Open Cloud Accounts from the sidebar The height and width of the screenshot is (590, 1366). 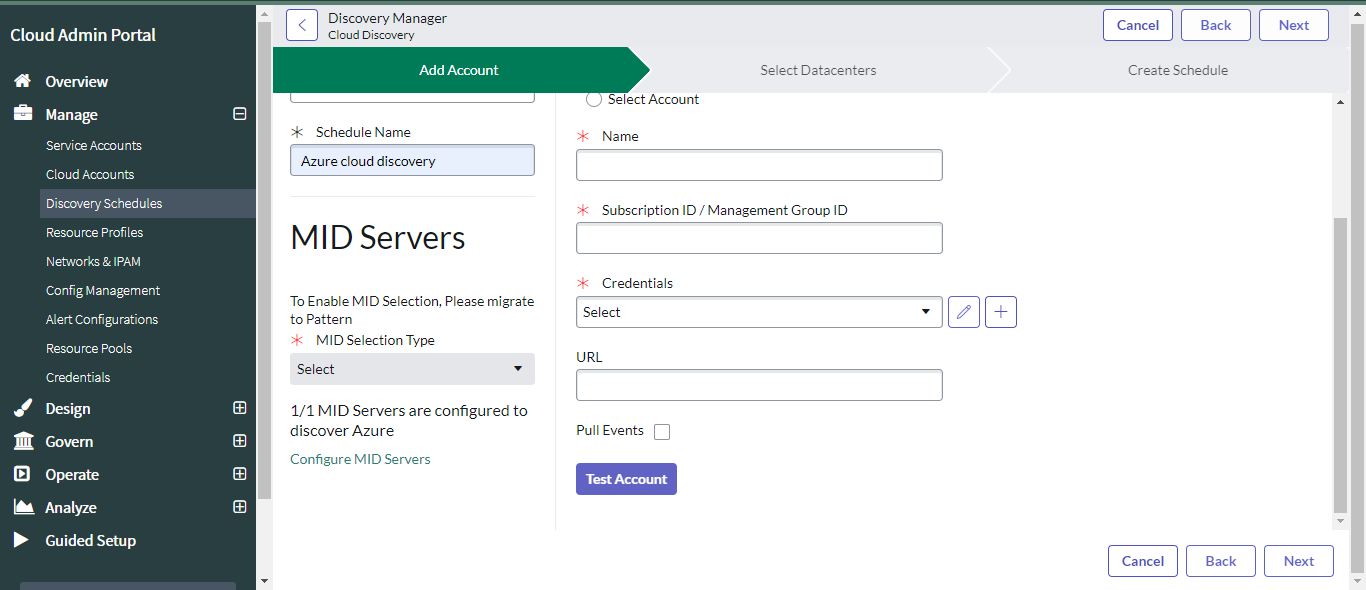click(90, 174)
